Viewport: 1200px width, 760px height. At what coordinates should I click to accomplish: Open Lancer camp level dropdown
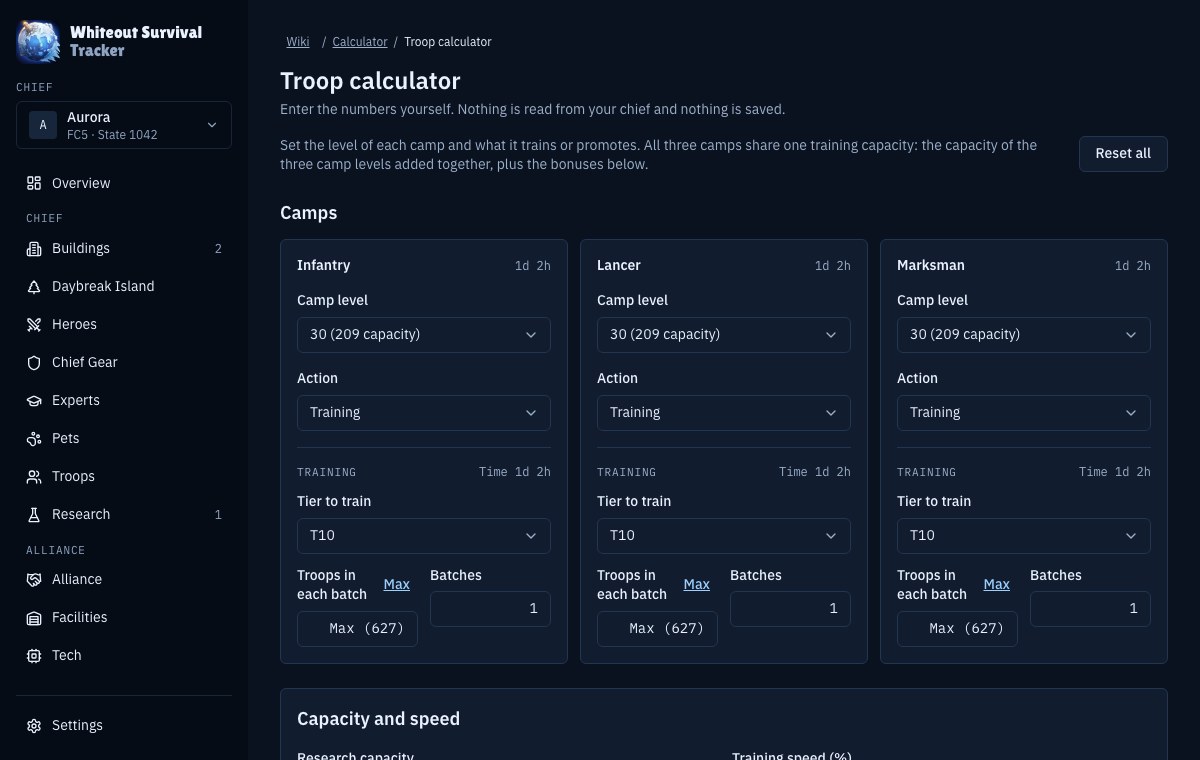pos(724,334)
